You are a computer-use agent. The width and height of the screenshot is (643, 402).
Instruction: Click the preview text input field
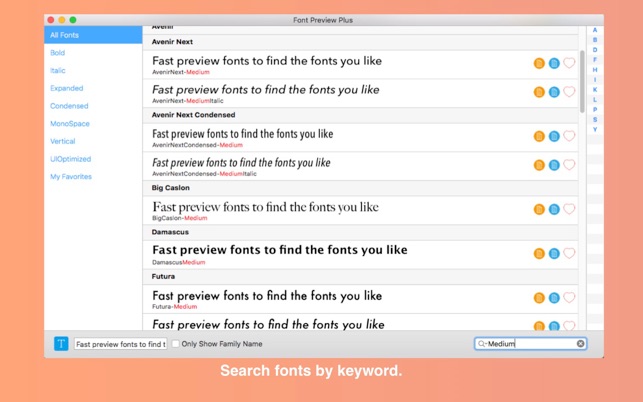click(121, 344)
